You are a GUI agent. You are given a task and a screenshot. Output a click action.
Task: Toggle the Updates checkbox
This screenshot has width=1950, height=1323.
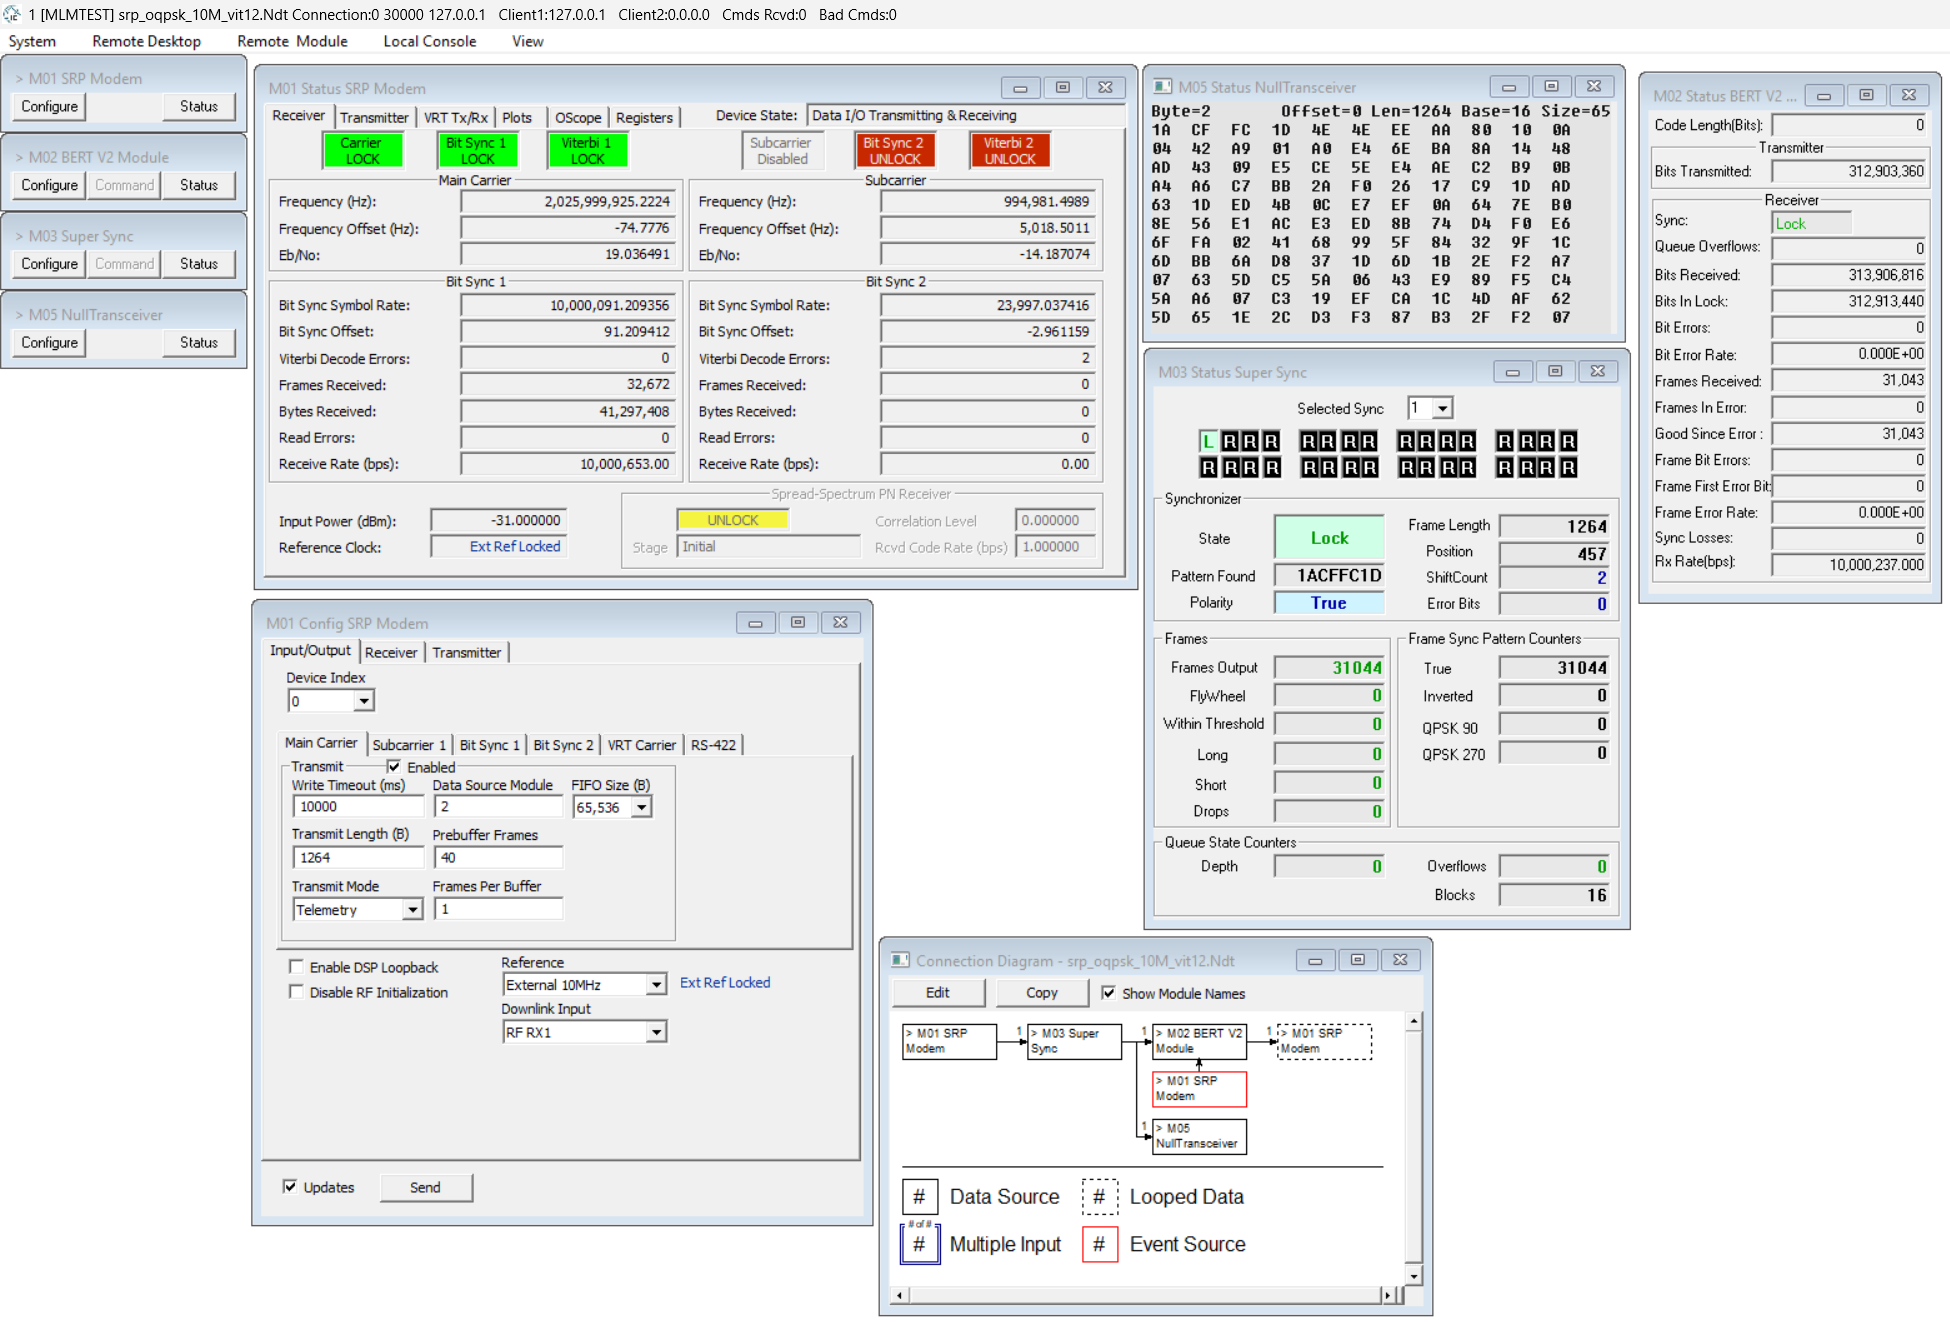290,1187
